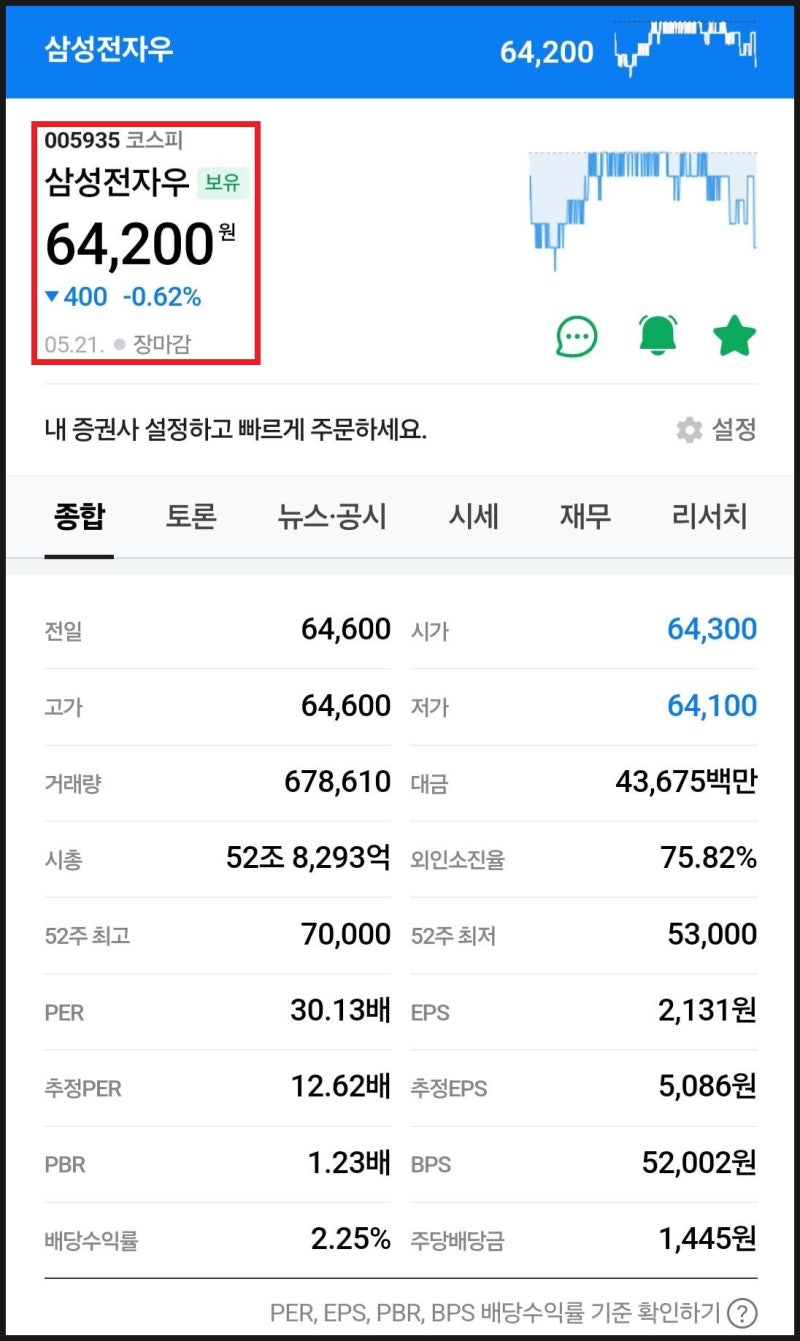Tap the question mark help icon at bottom

(744, 1312)
